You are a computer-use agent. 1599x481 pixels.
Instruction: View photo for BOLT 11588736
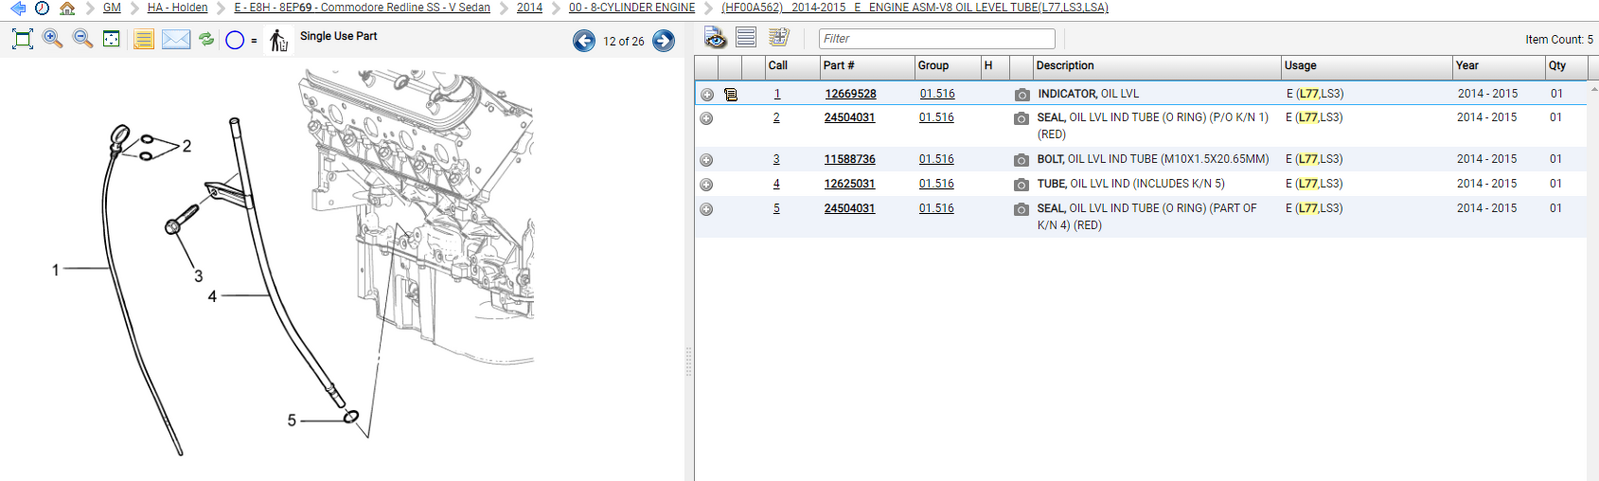tap(1021, 160)
